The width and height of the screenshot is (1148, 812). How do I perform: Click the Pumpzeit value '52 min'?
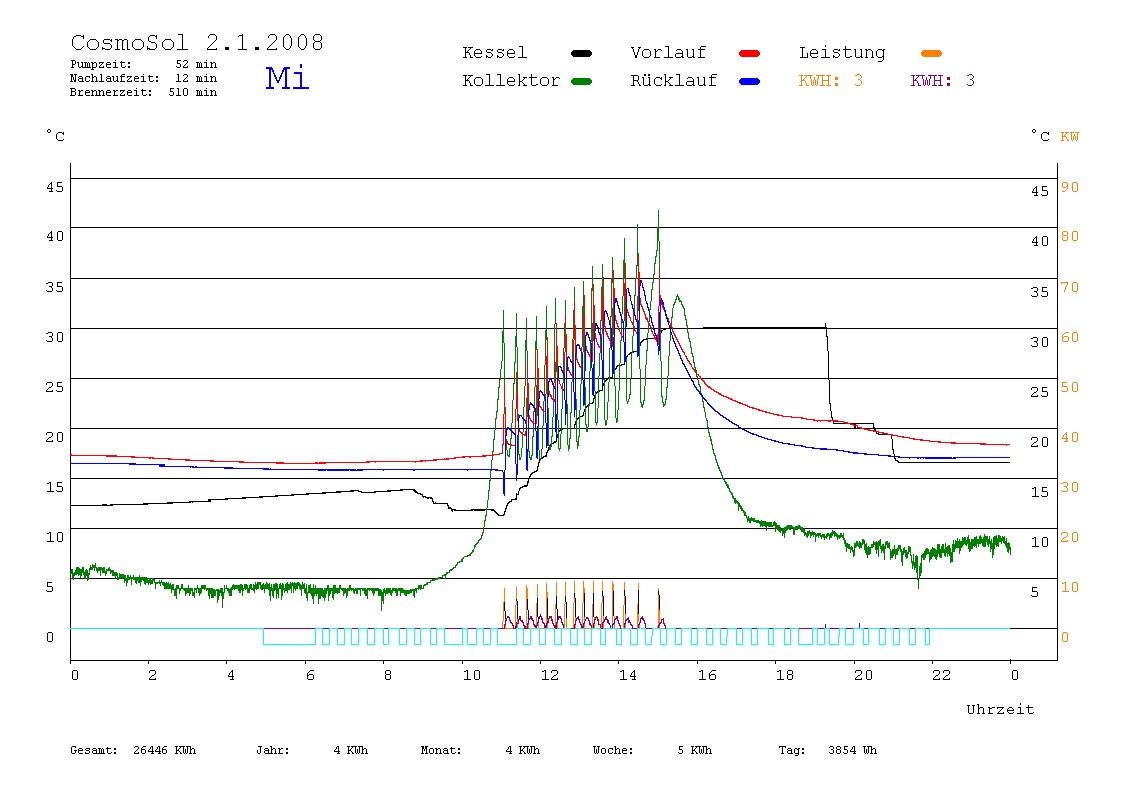pos(196,64)
